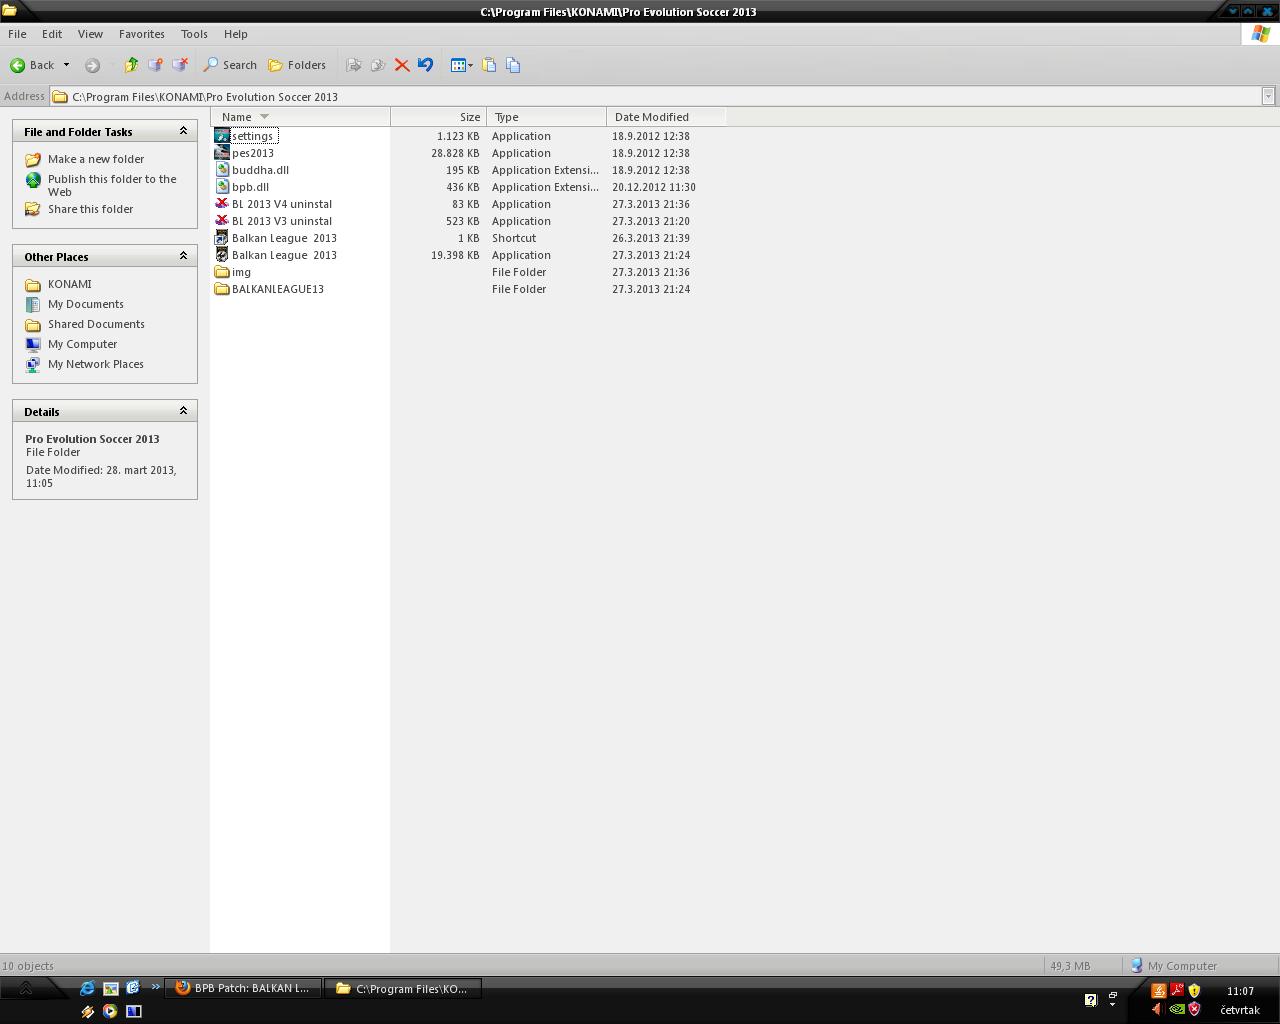Go up one folder level
This screenshot has height=1024, width=1280.
pyautogui.click(x=131, y=65)
